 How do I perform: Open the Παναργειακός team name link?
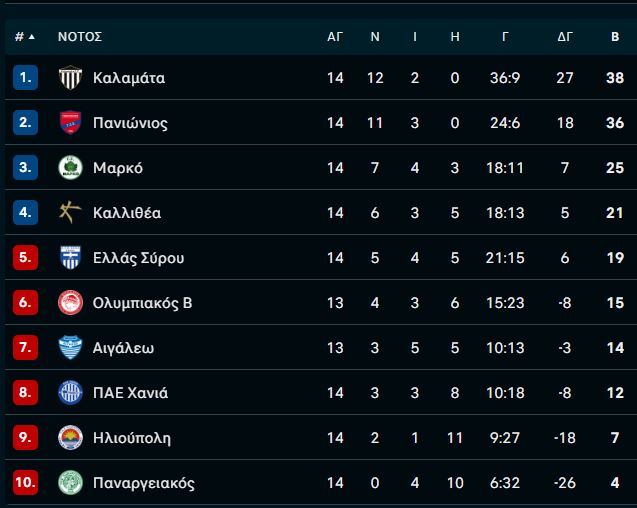(143, 483)
